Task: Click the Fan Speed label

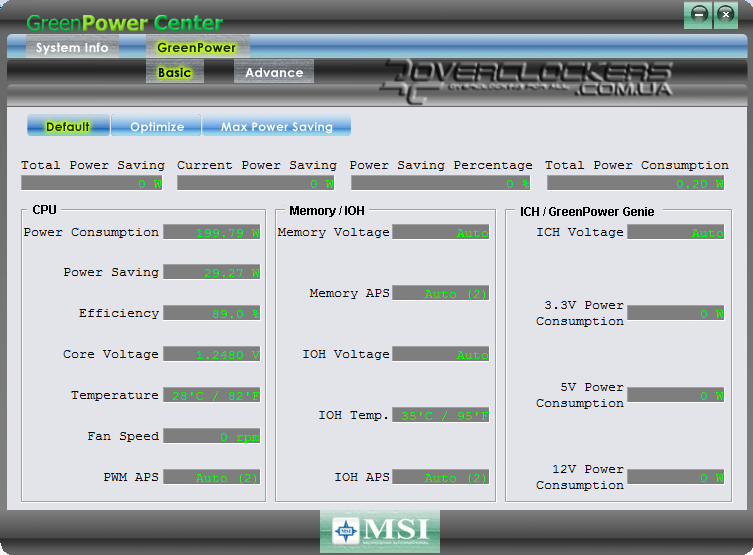Action: click(123, 436)
